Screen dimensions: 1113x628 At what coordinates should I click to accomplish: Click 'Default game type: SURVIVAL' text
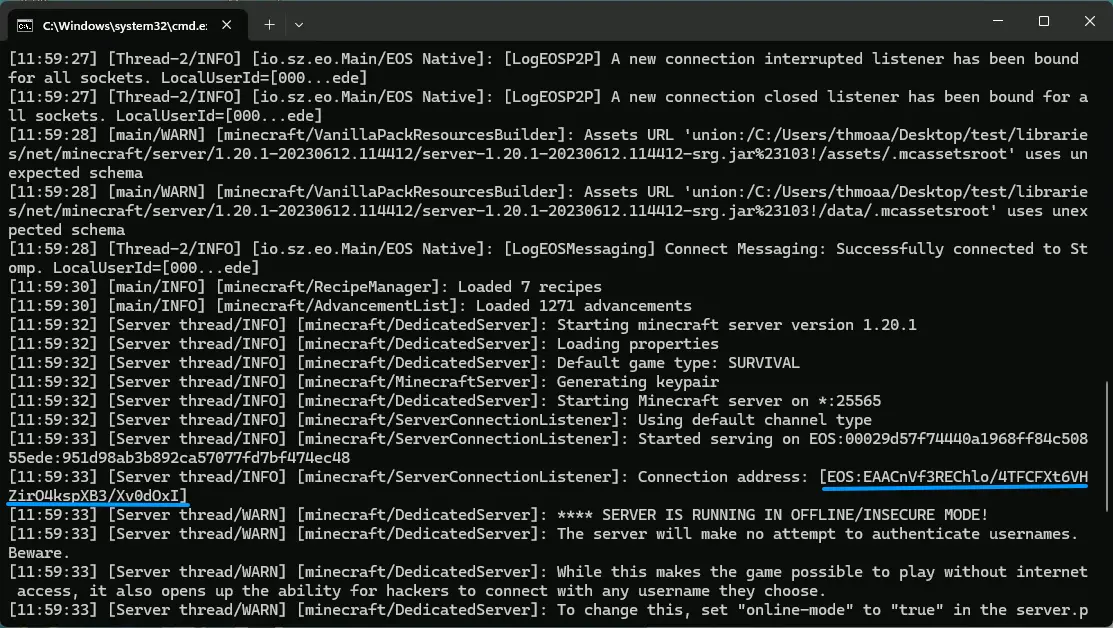click(678, 363)
